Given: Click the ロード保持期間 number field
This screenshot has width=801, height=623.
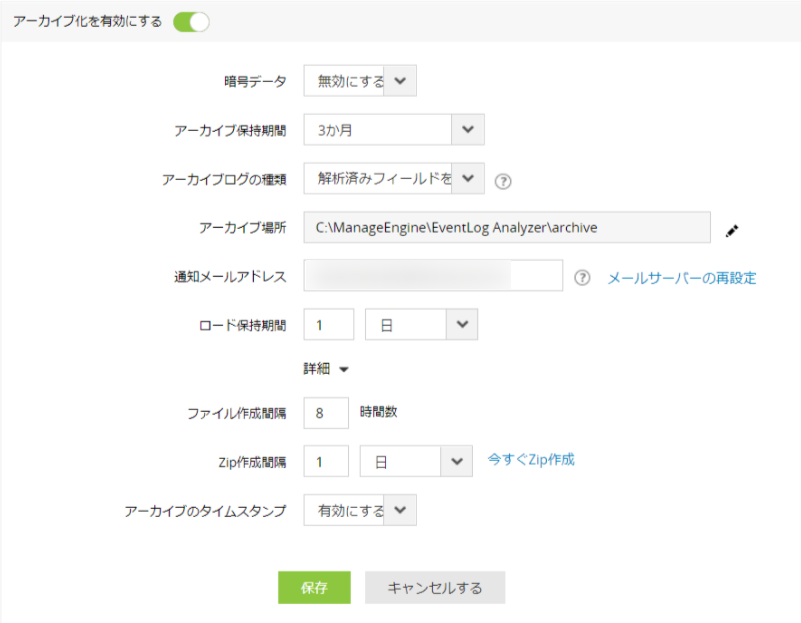Looking at the screenshot, I should pos(329,325).
